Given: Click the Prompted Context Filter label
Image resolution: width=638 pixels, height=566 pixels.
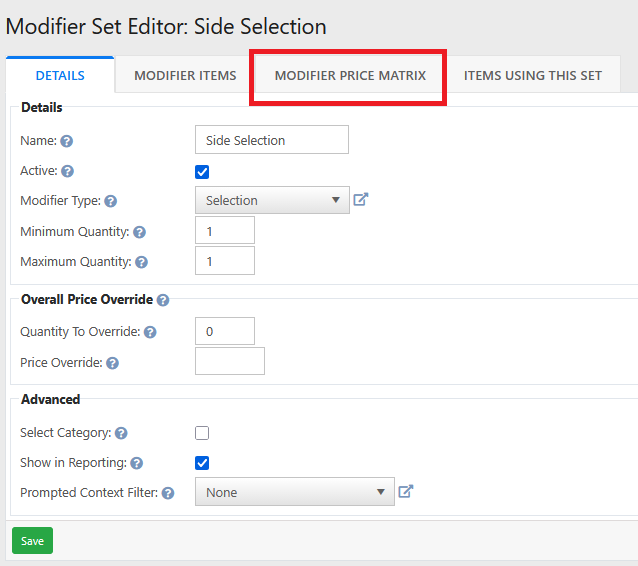Looking at the screenshot, I should pyautogui.click(x=89, y=493).
